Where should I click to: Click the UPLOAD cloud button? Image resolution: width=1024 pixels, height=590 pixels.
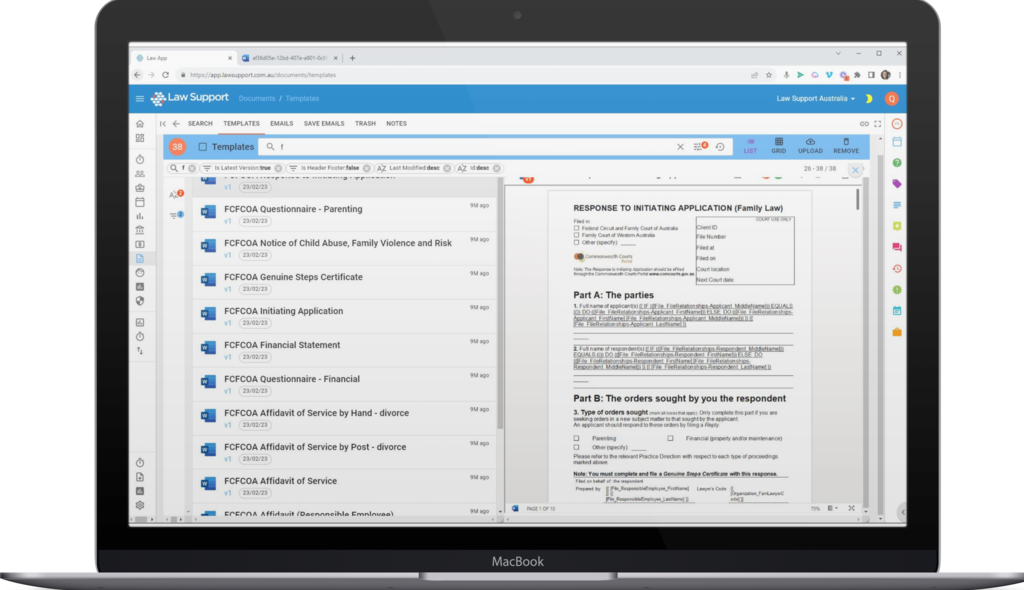[810, 146]
